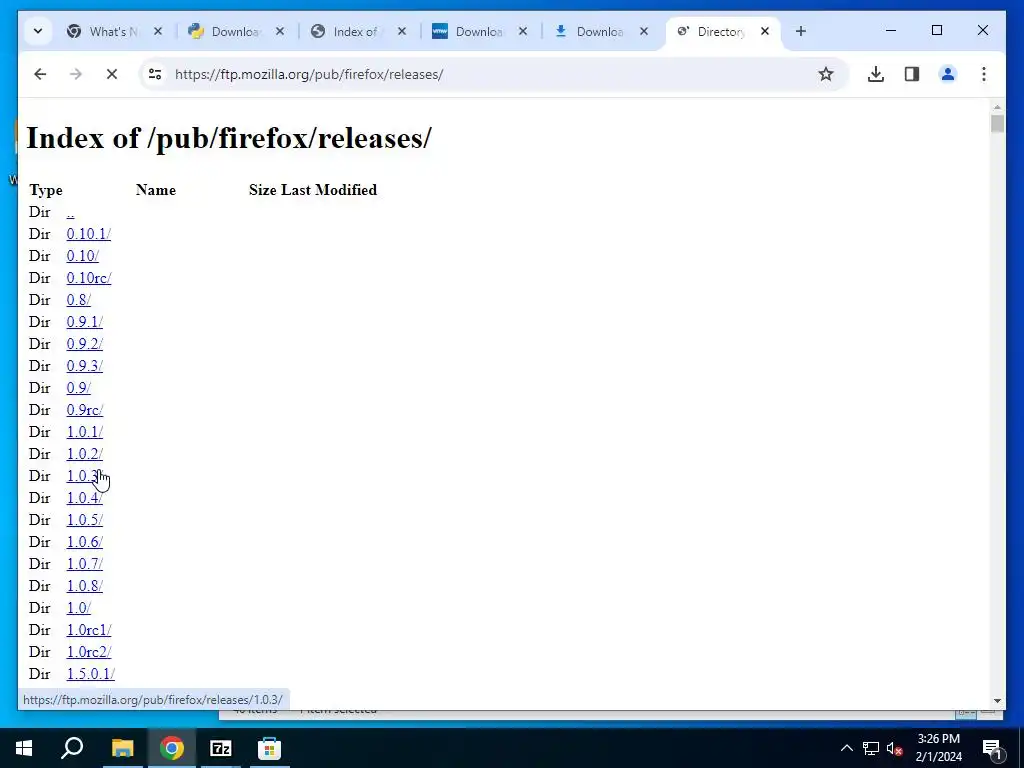Viewport: 1024px width, 768px height.
Task: Switch to the Index of tab
Action: point(357,31)
